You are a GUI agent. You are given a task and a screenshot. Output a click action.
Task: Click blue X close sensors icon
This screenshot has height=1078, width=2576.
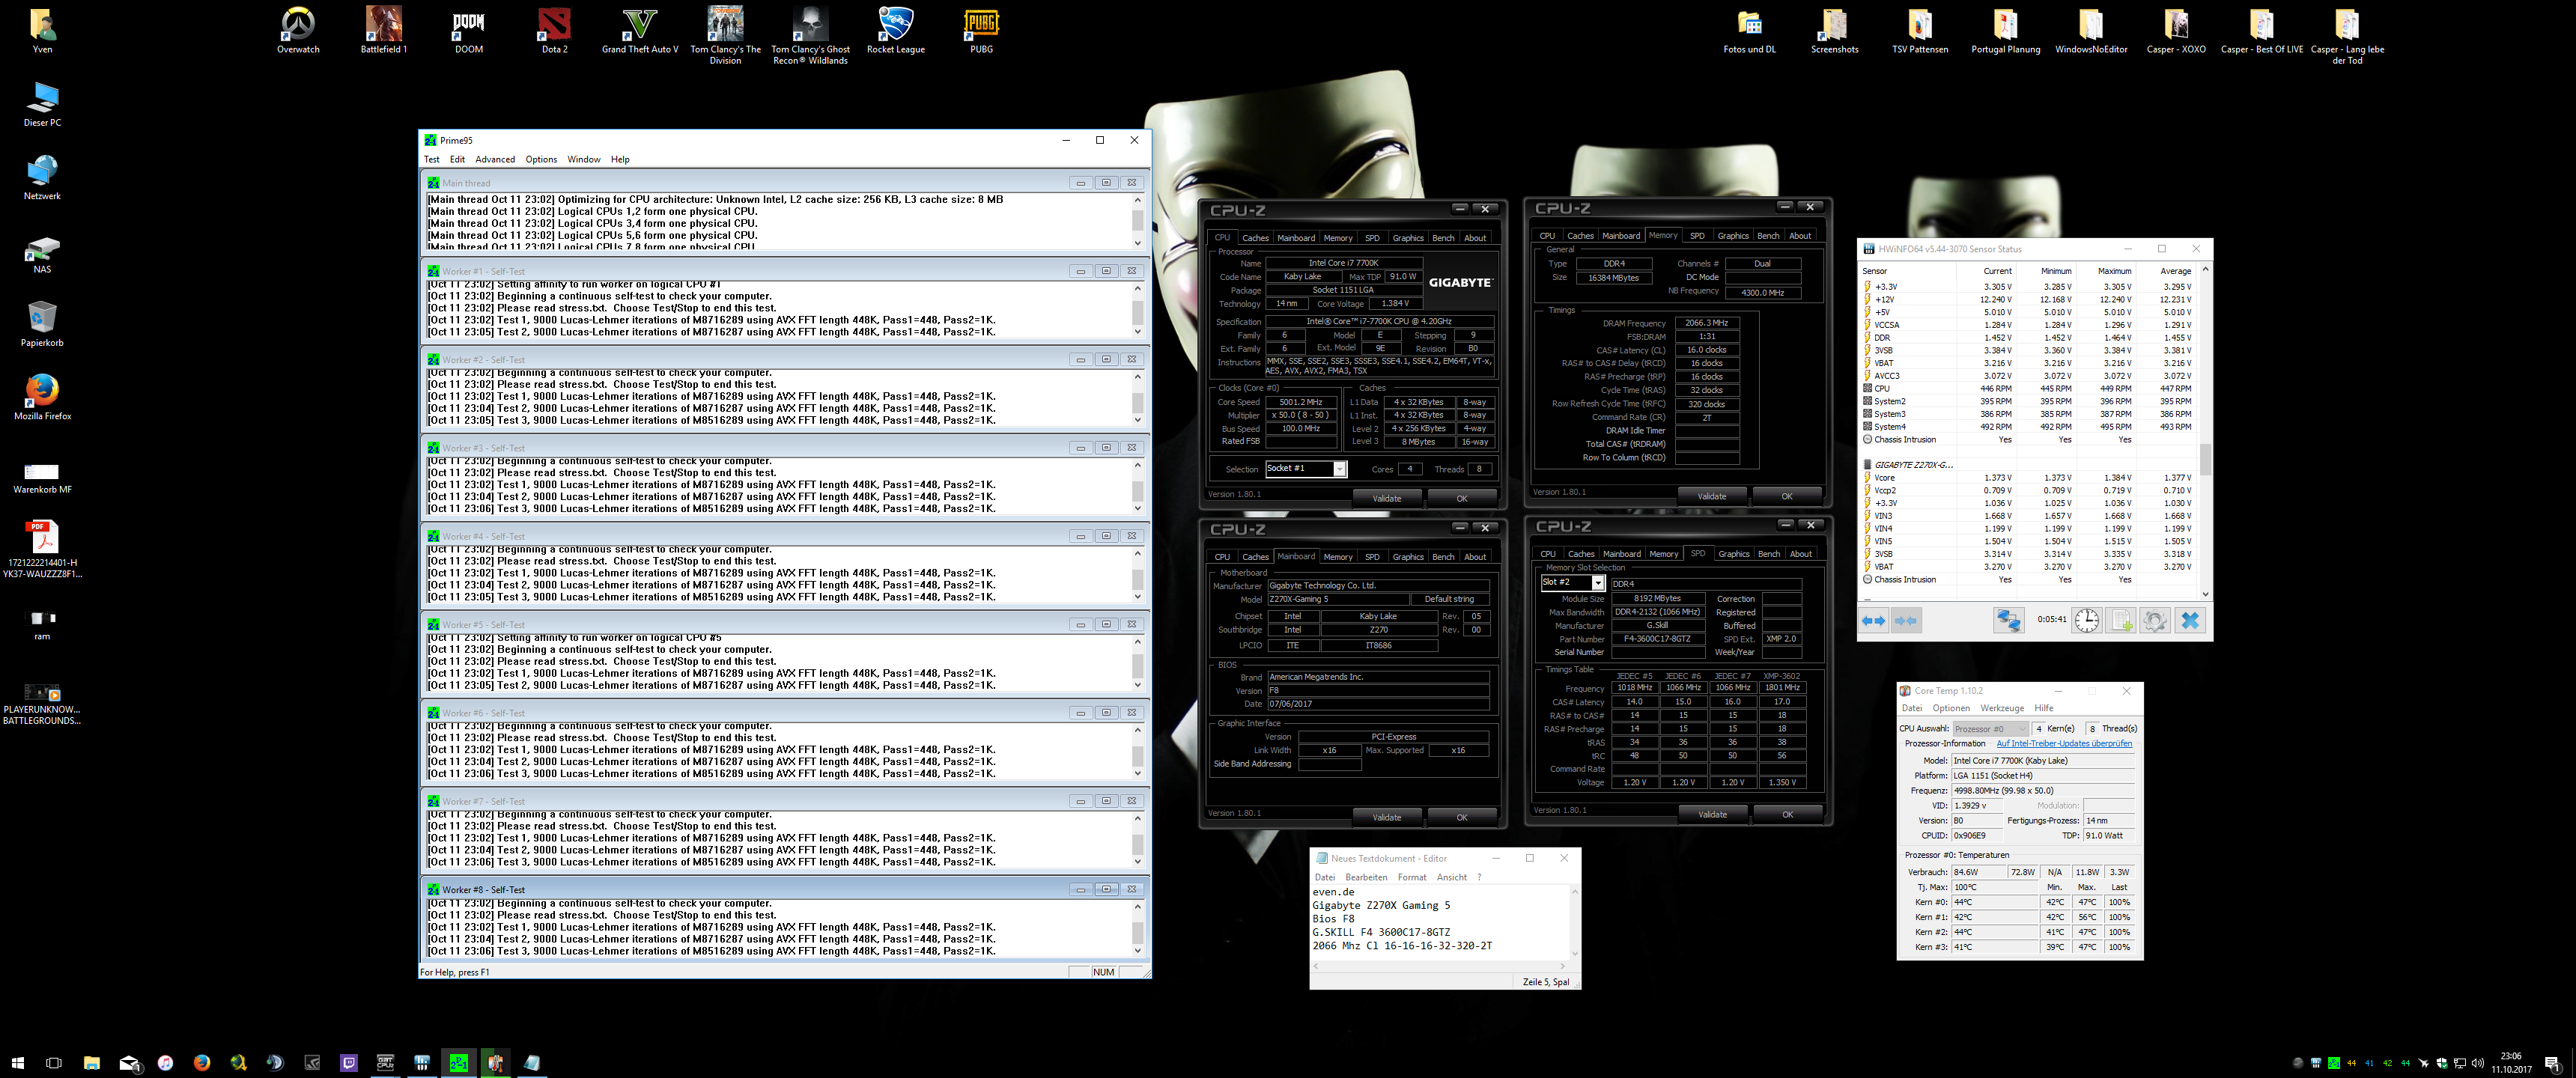[2190, 621]
